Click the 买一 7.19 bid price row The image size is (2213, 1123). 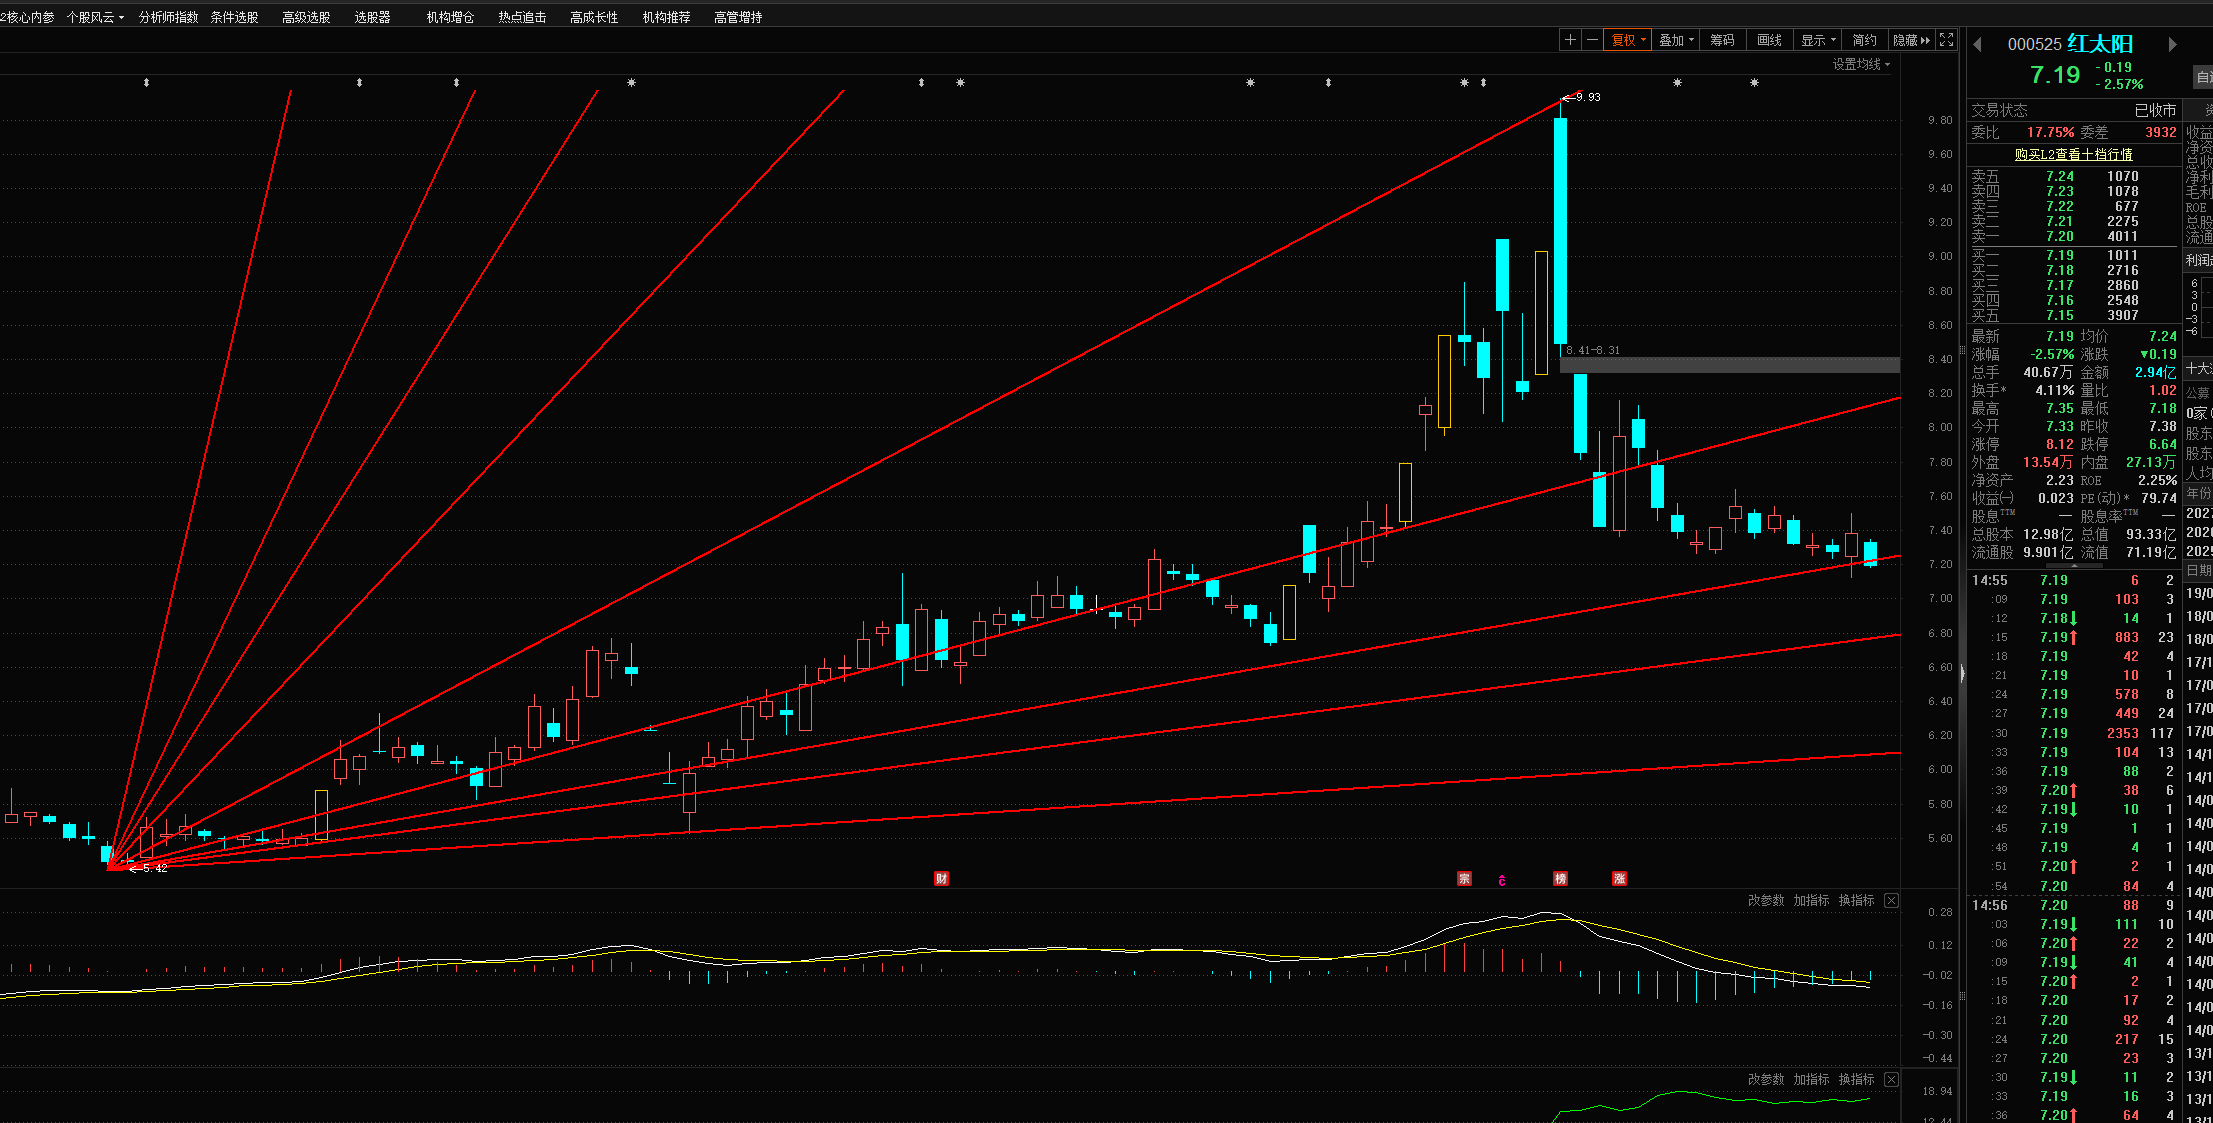[2073, 255]
